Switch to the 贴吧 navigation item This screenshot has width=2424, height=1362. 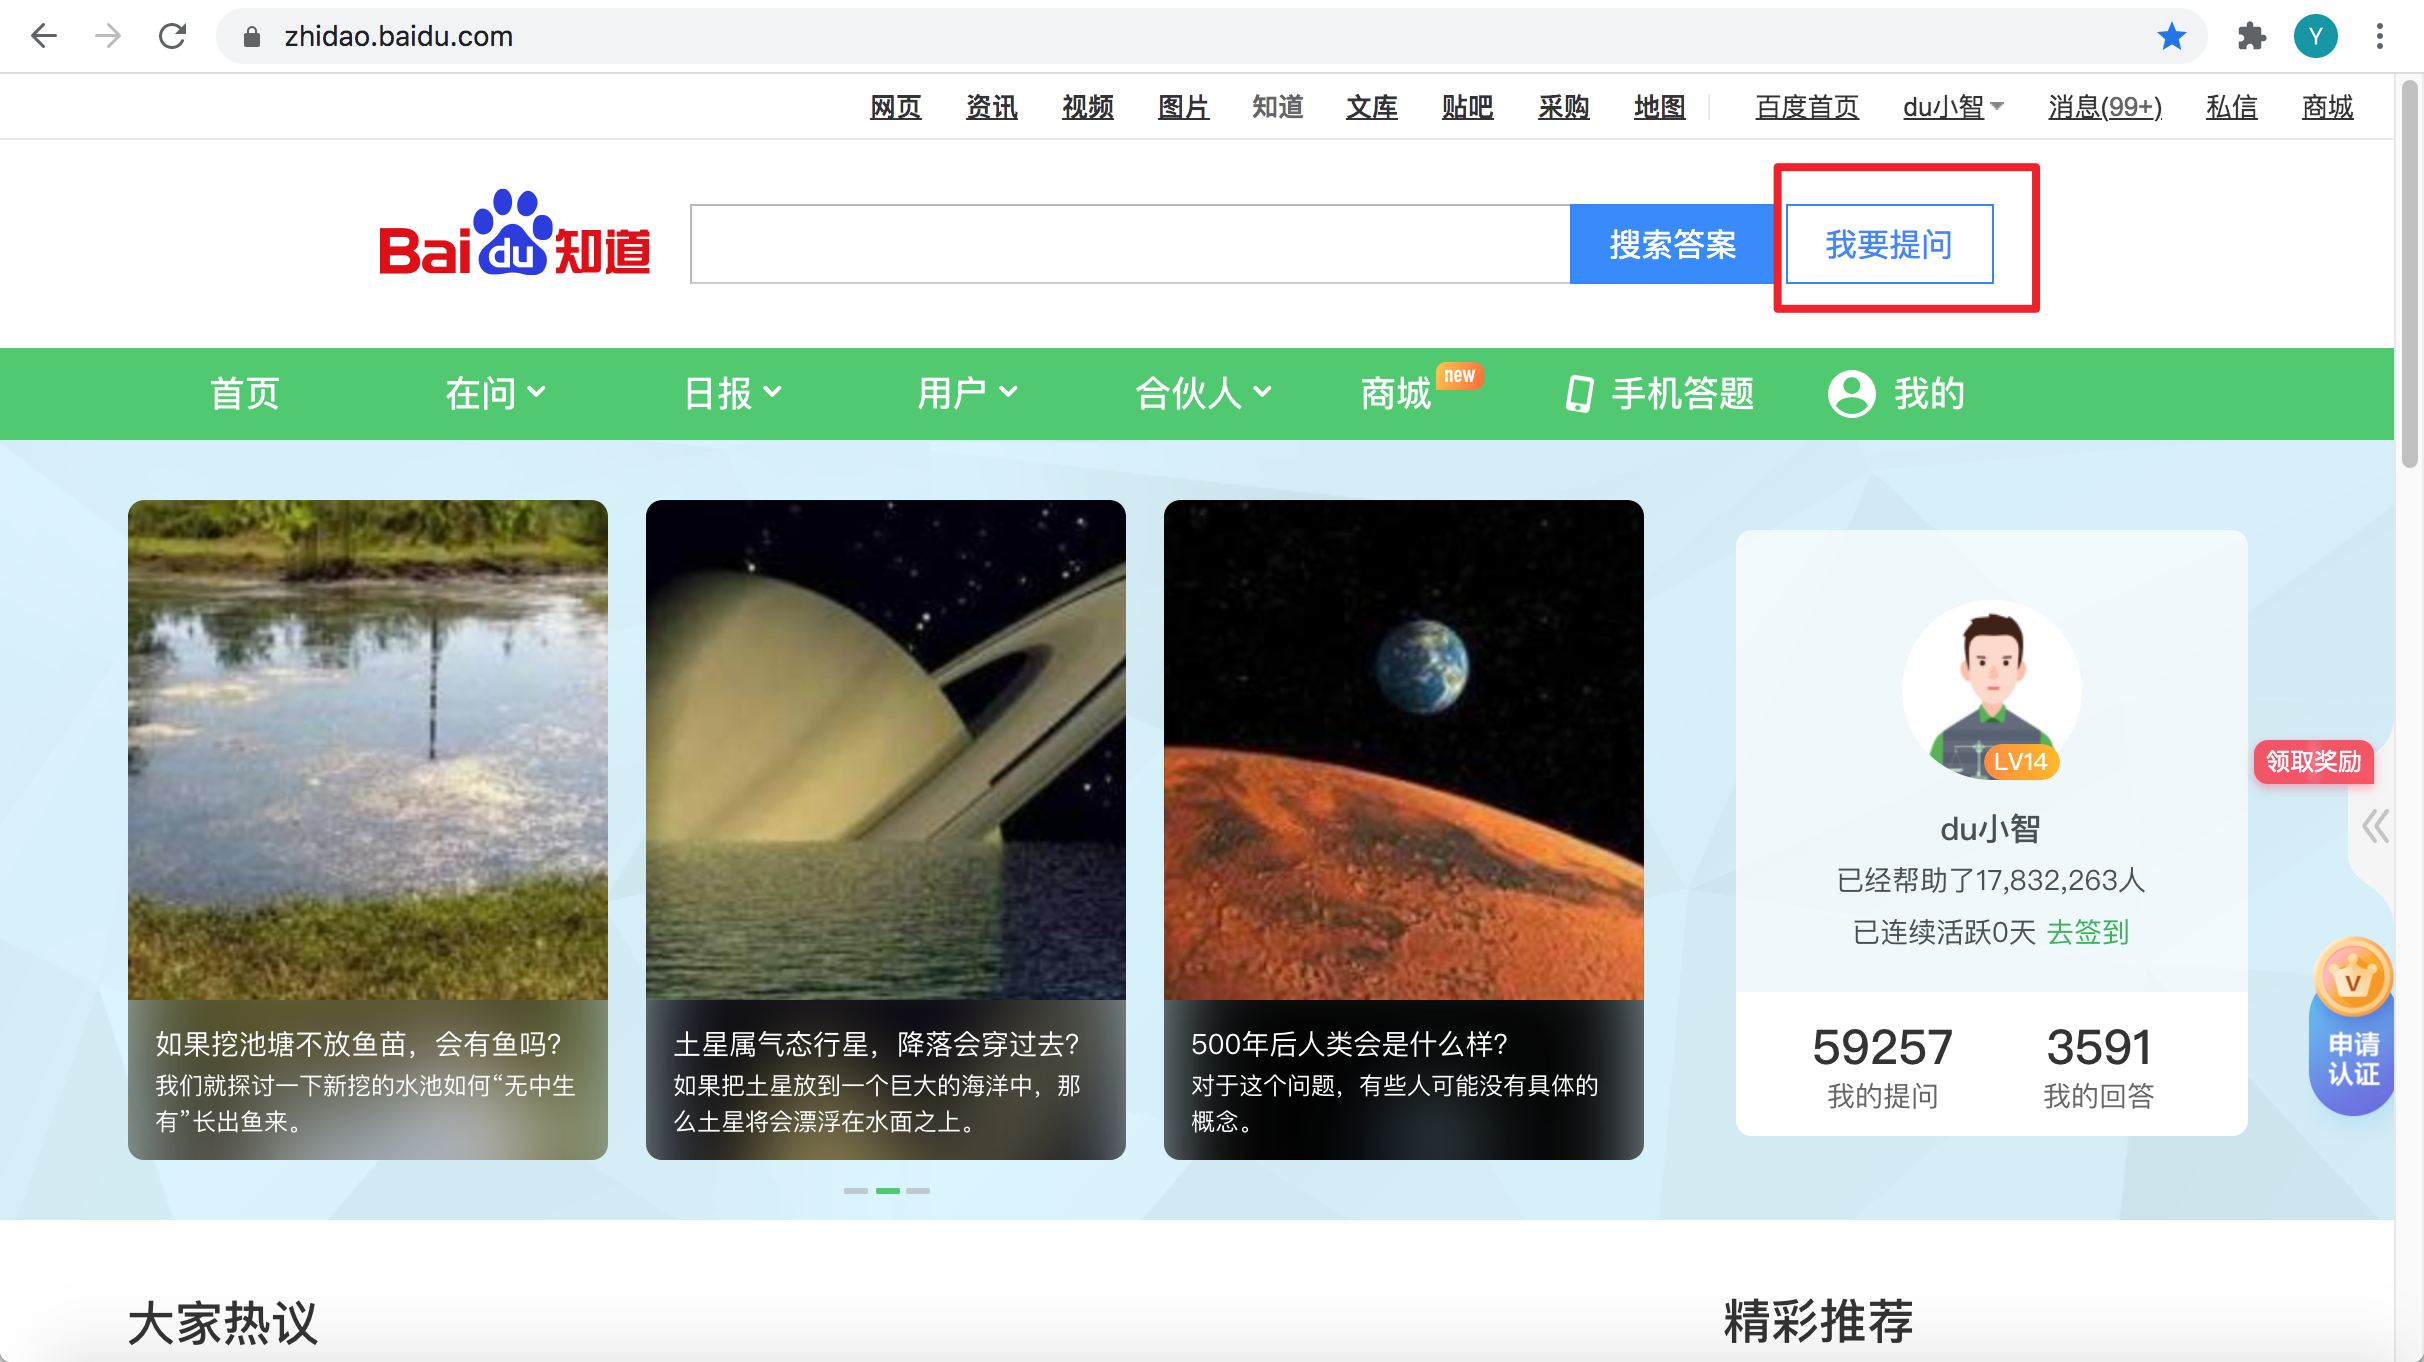[1466, 107]
